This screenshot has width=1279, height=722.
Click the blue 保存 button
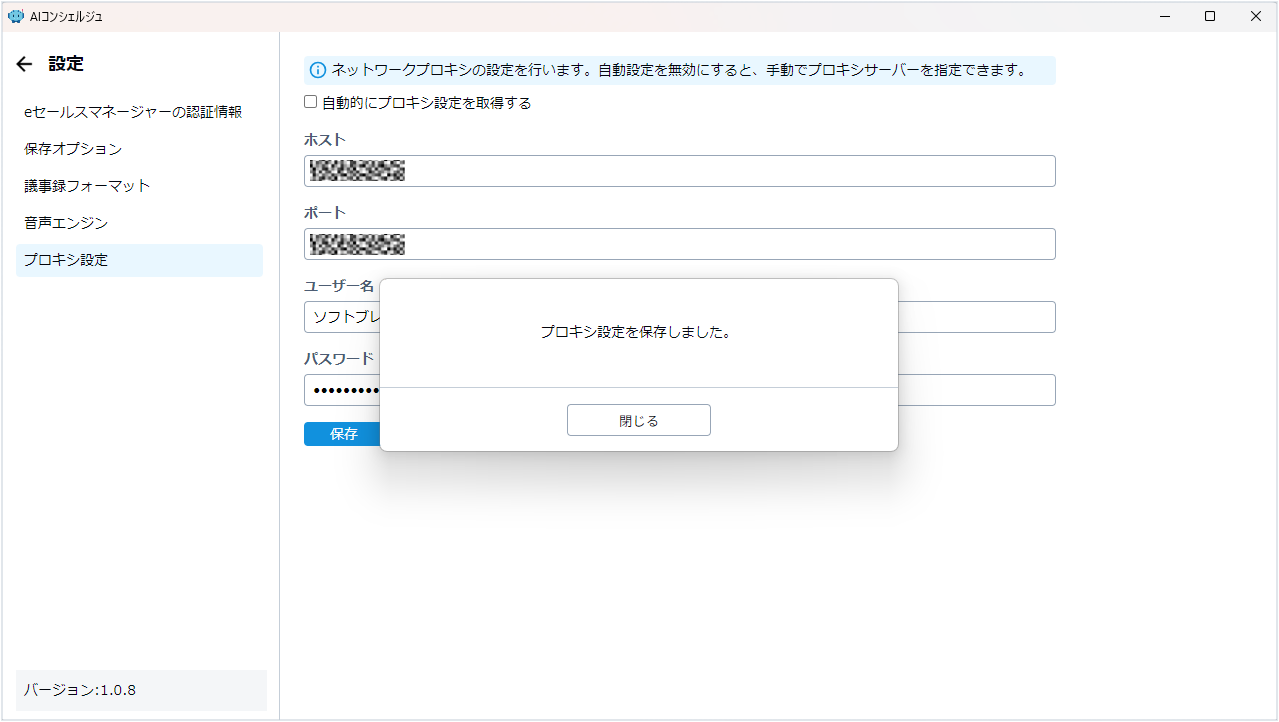(x=343, y=434)
